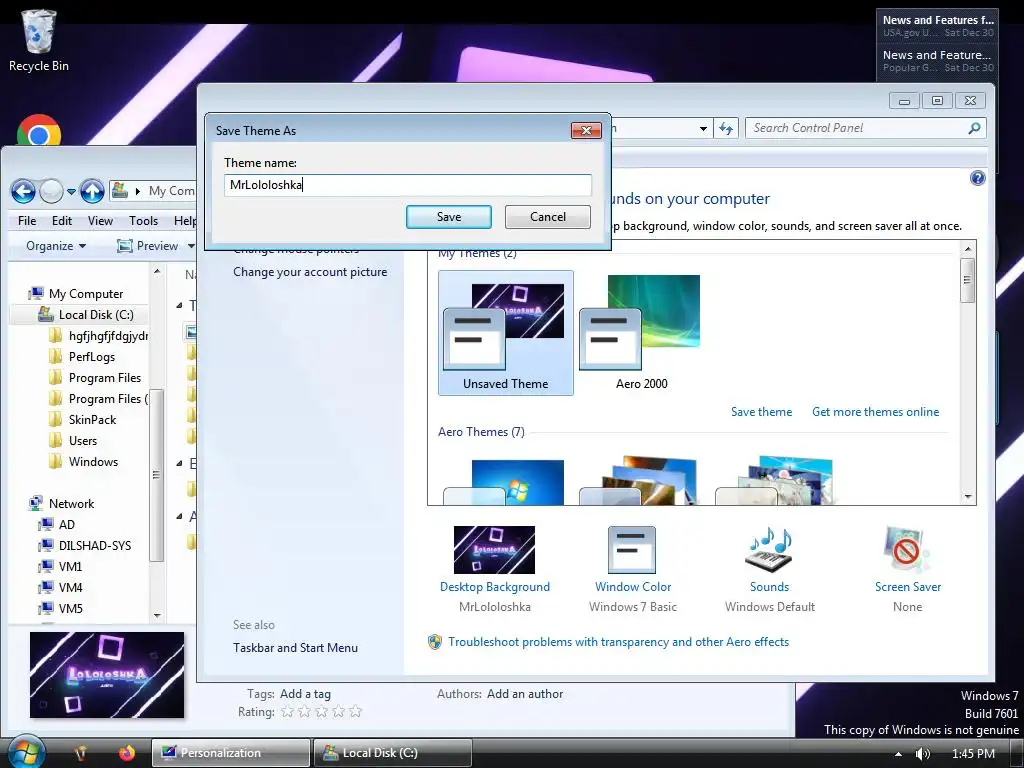Open Google Chrome desktop icon
The image size is (1024, 768).
[x=39, y=131]
